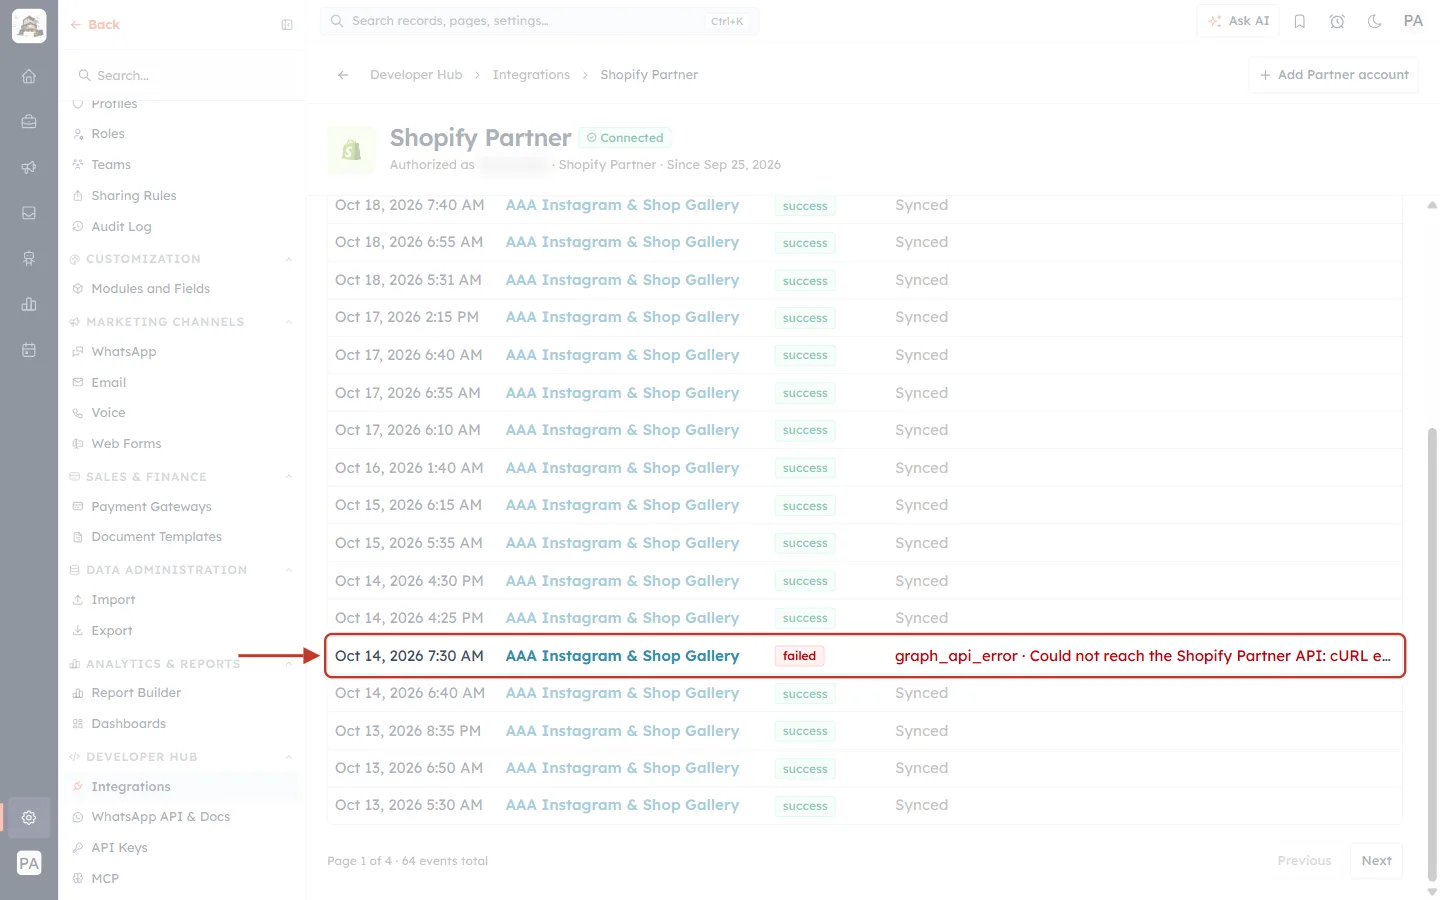Click the Back link in sidebar

point(95,25)
